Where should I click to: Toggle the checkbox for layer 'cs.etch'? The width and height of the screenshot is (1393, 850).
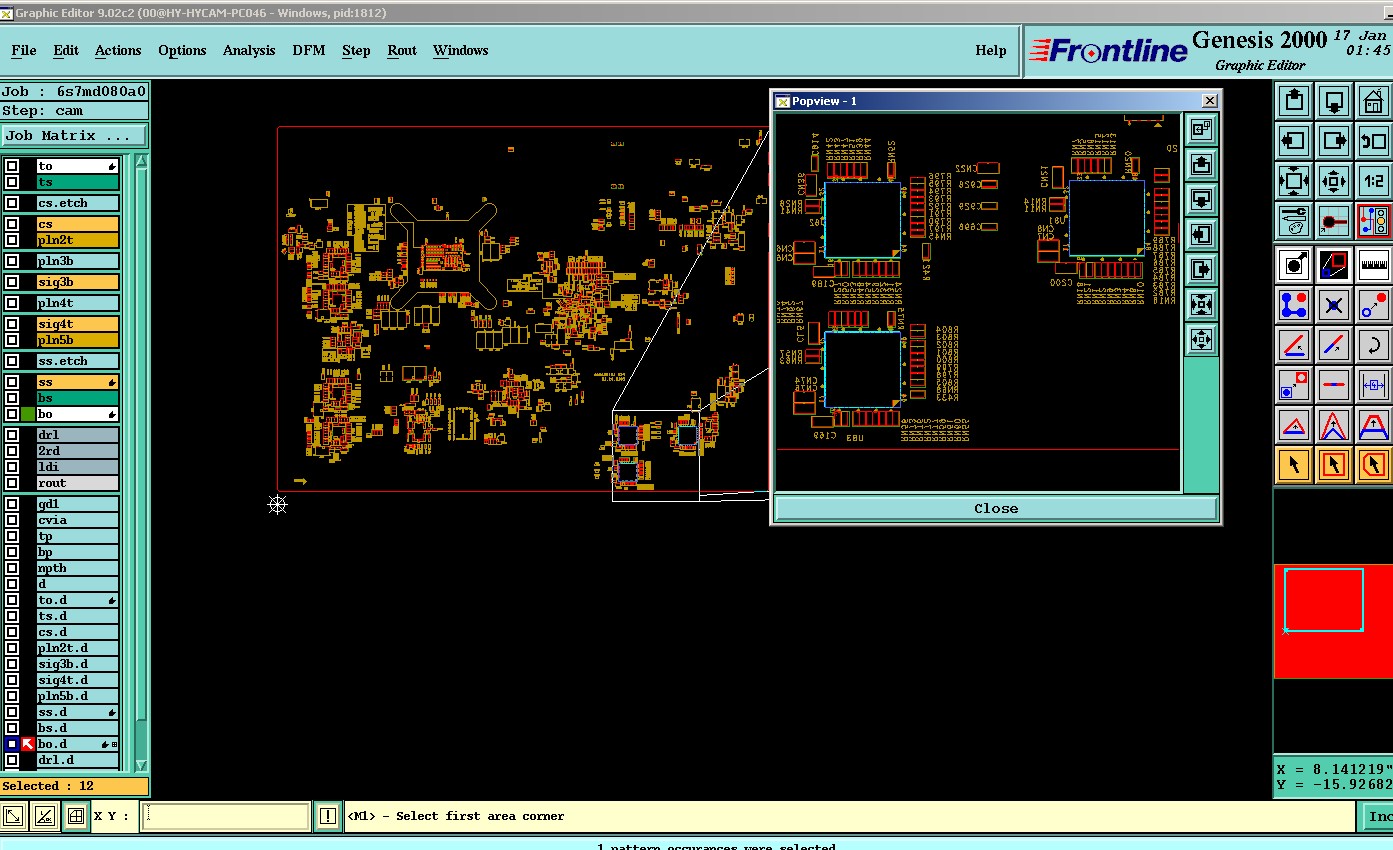(12, 203)
